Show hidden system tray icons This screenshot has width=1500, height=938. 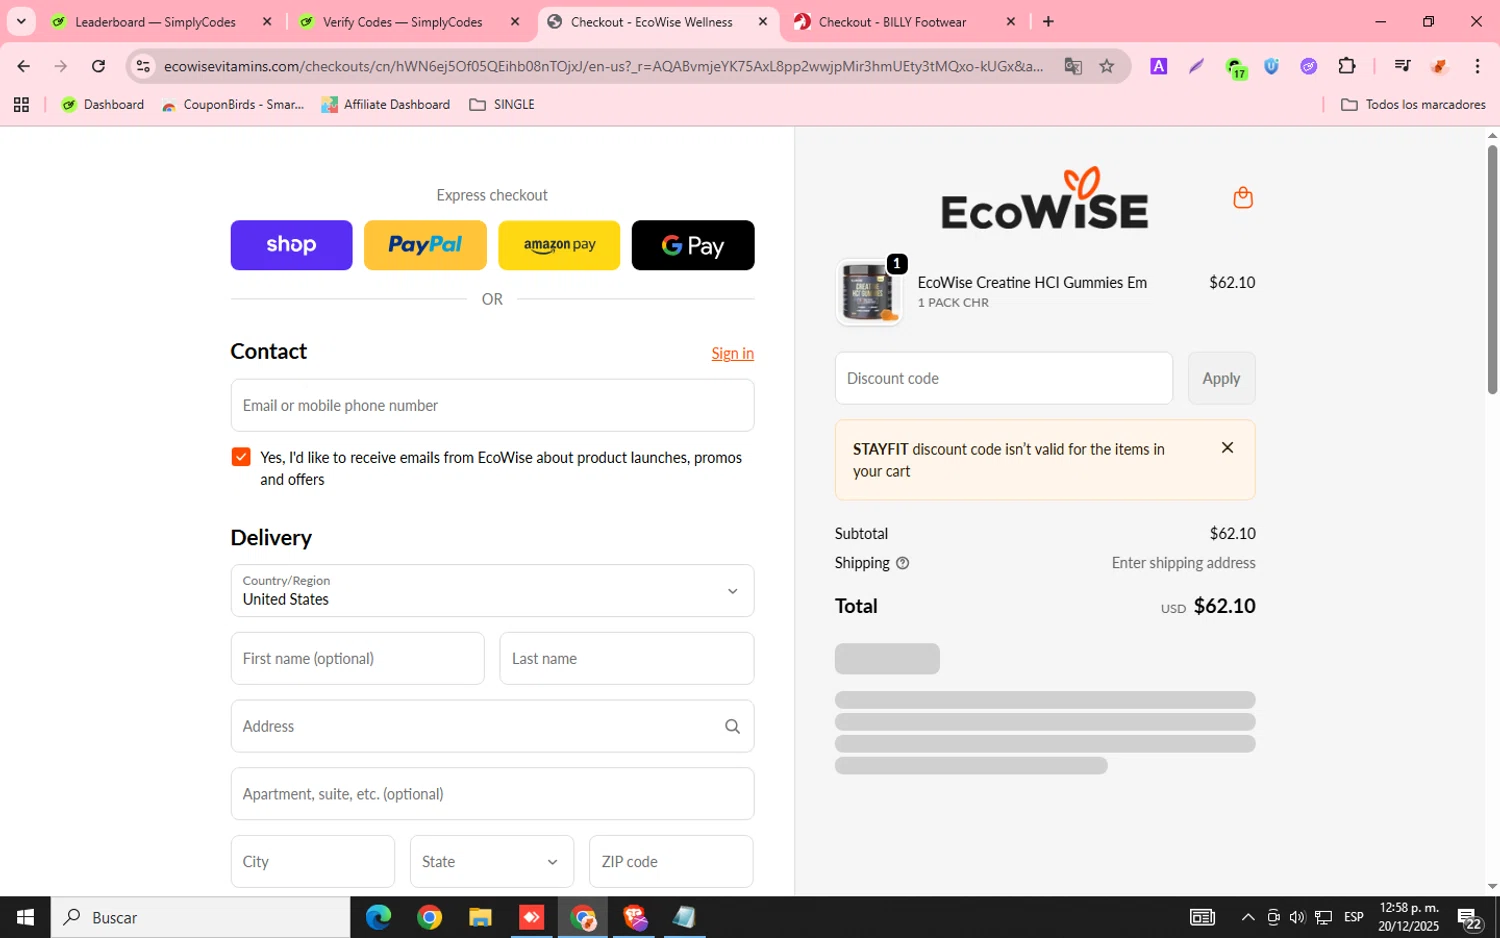pos(1247,917)
